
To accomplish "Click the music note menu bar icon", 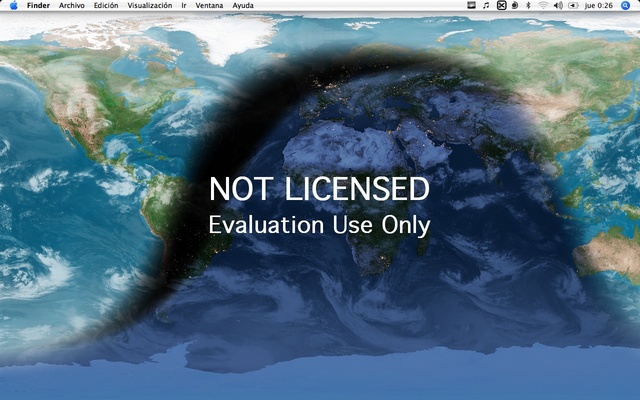I will pos(486,5).
